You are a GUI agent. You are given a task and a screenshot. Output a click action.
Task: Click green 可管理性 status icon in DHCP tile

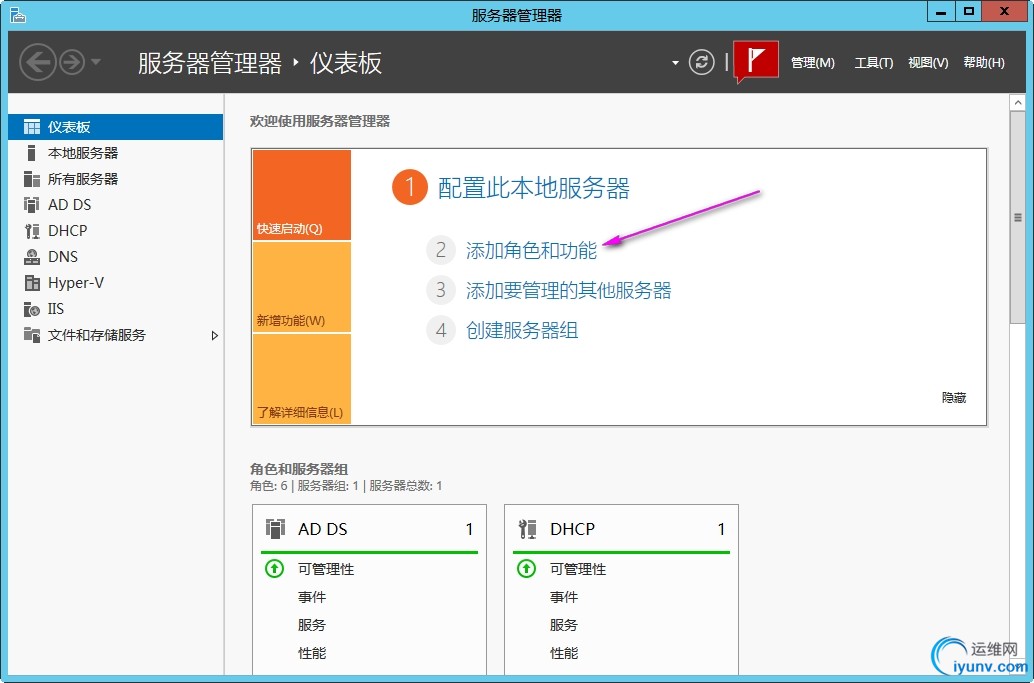tap(526, 568)
